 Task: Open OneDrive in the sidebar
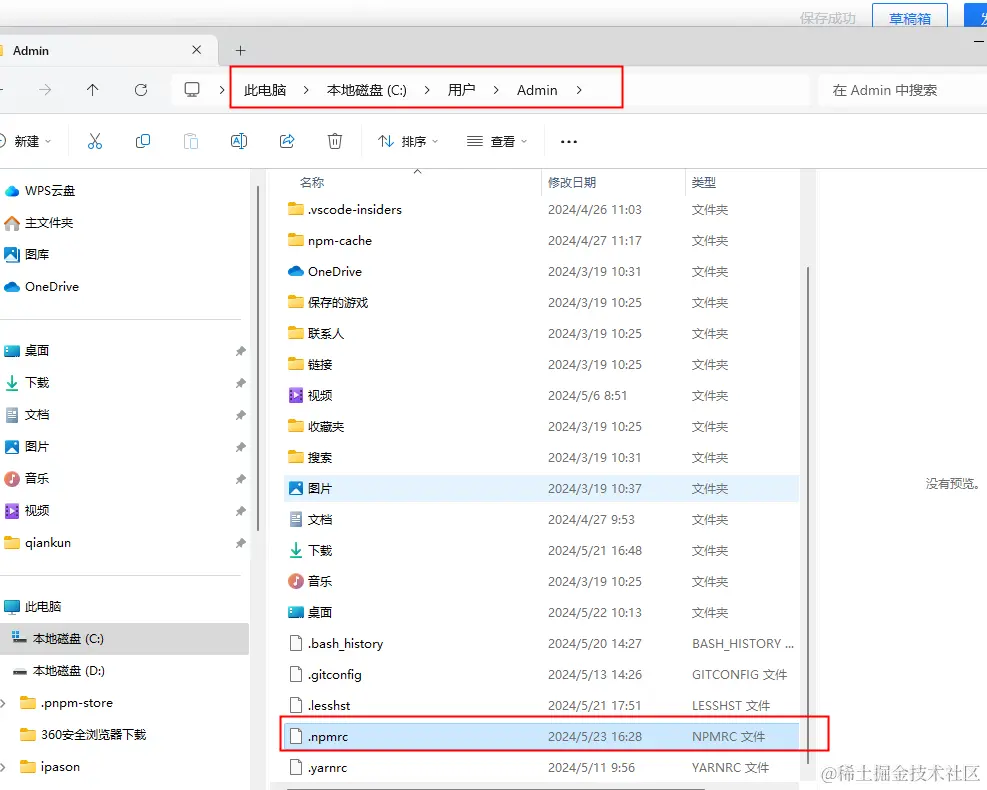click(42, 286)
